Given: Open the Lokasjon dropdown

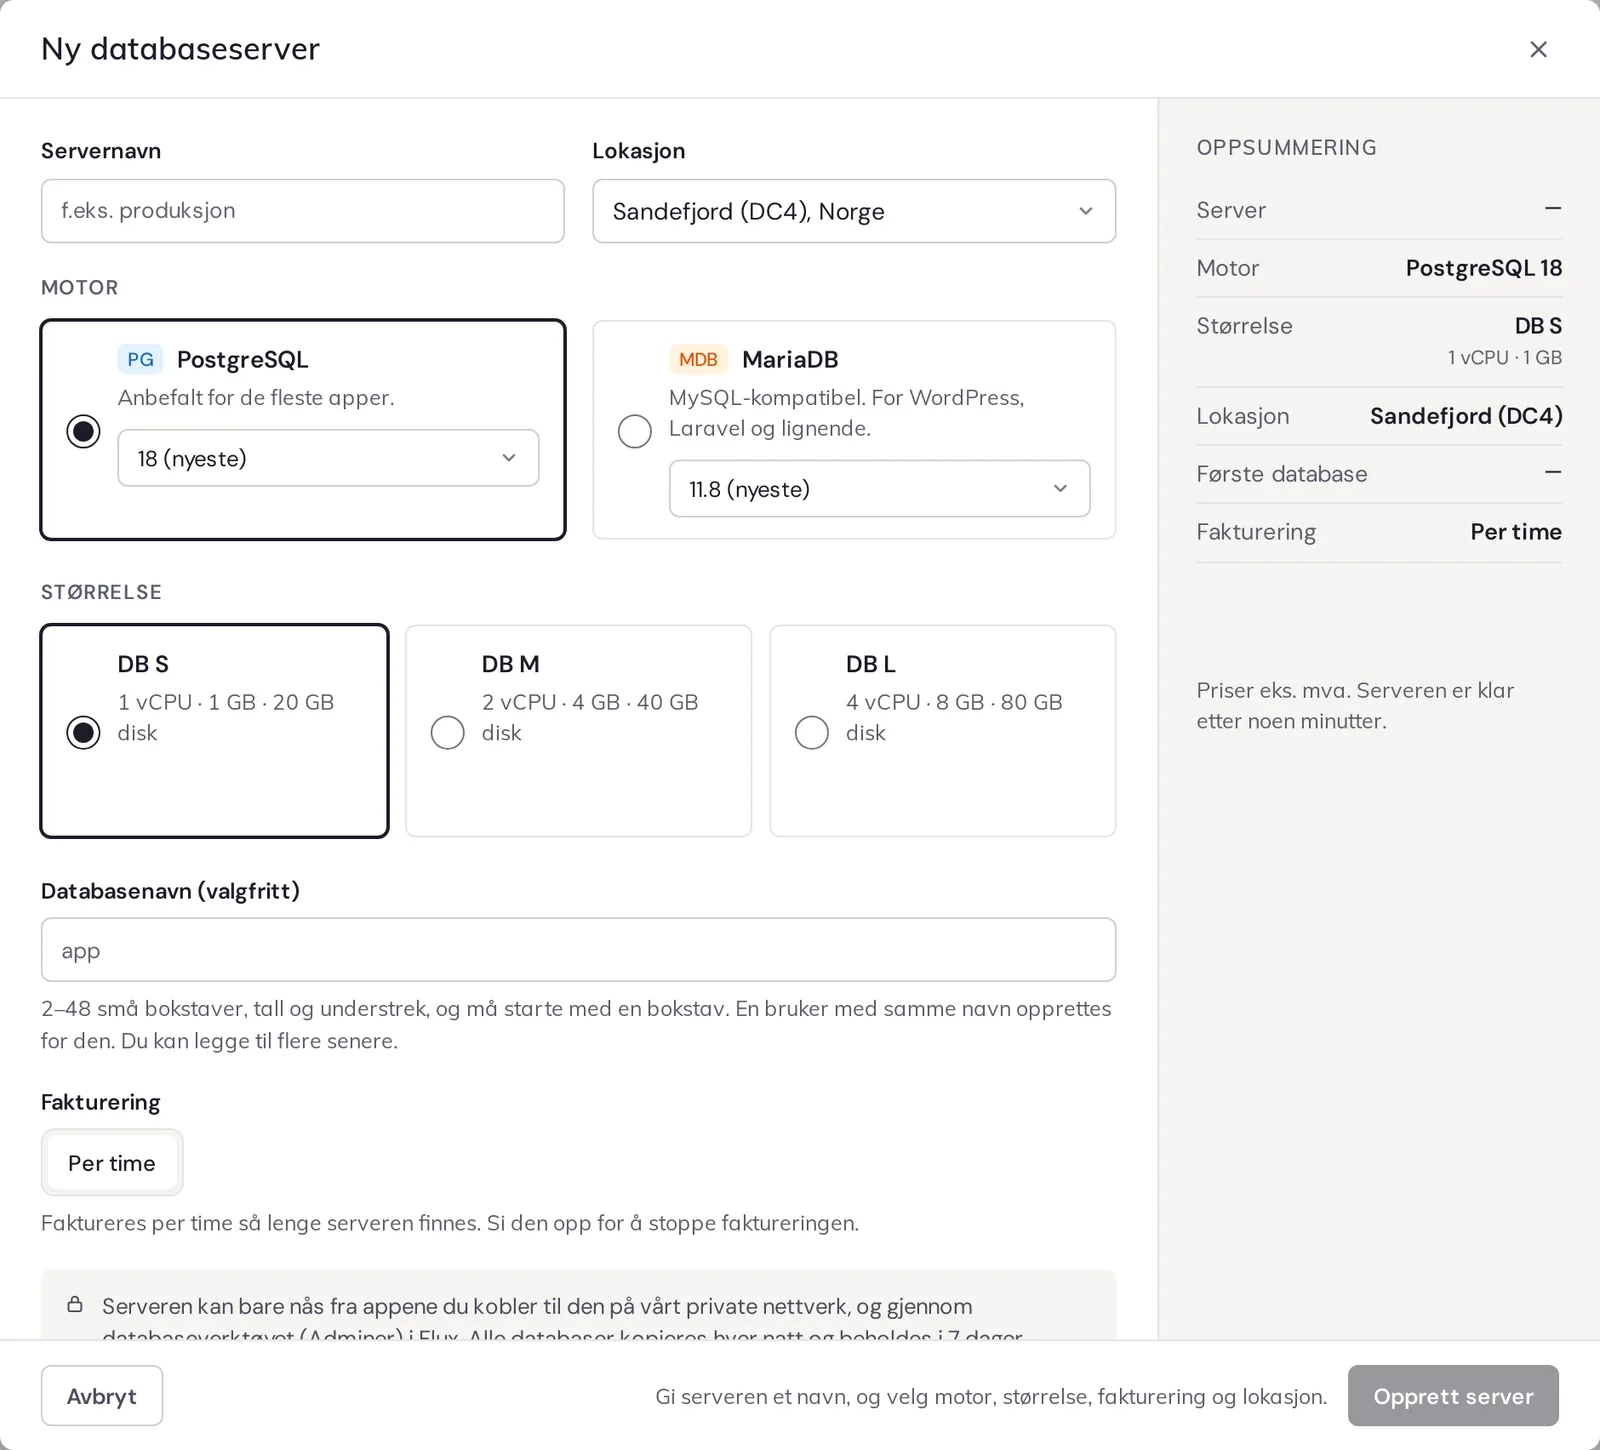Looking at the screenshot, I should click(x=854, y=211).
